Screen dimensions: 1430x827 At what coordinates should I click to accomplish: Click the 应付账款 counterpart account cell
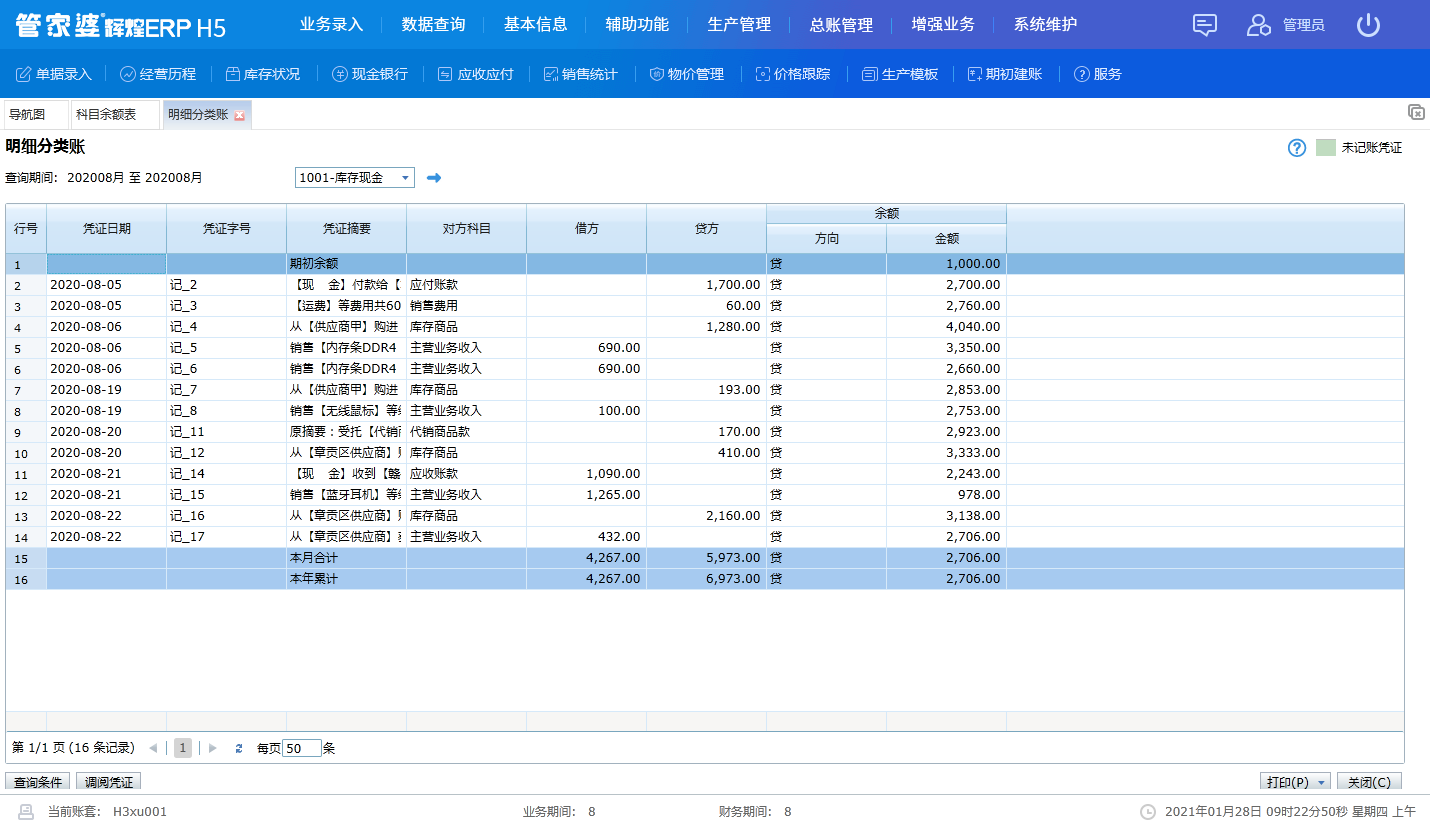467,285
